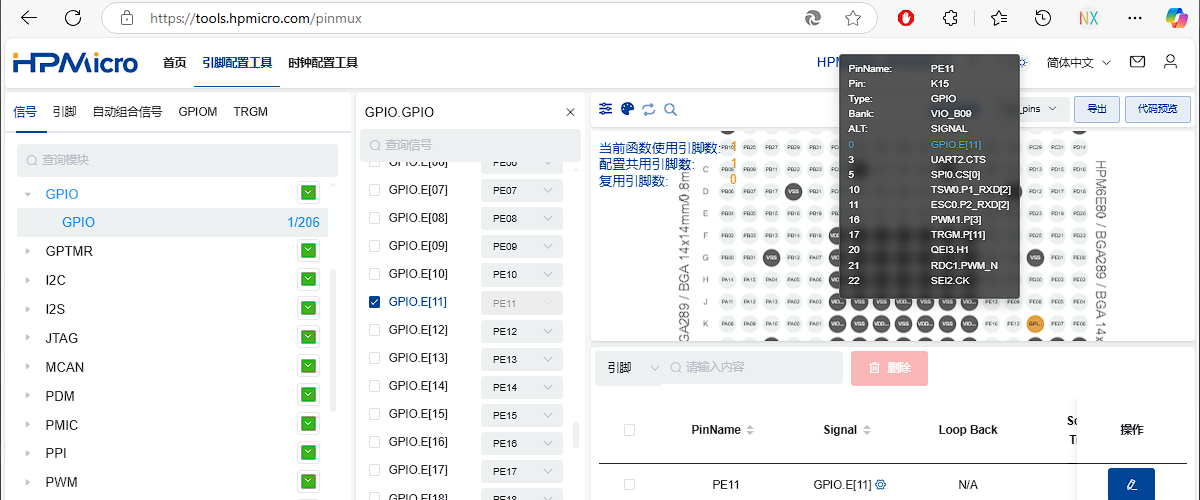Switch to the 自动组合信号 tab
The width and height of the screenshot is (1200, 500).
[127, 112]
